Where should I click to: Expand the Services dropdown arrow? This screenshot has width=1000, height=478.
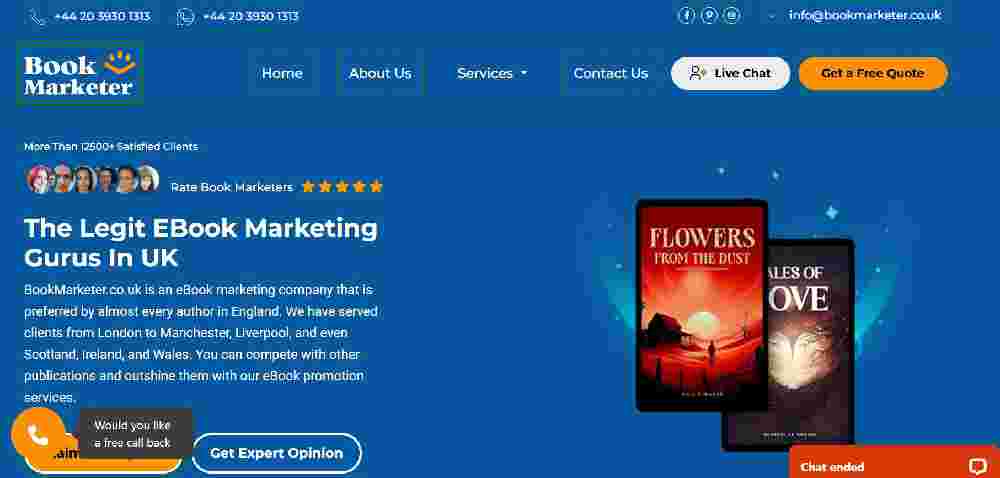pyautogui.click(x=524, y=73)
